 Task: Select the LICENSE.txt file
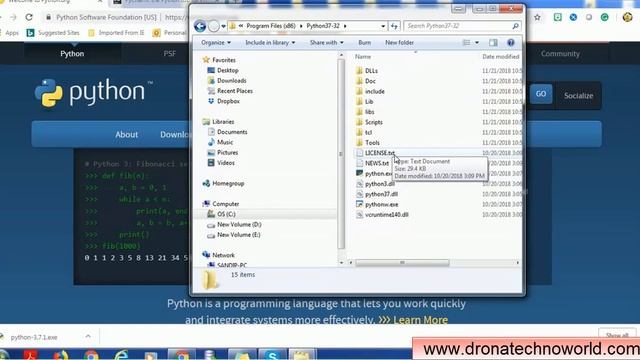pyautogui.click(x=380, y=153)
